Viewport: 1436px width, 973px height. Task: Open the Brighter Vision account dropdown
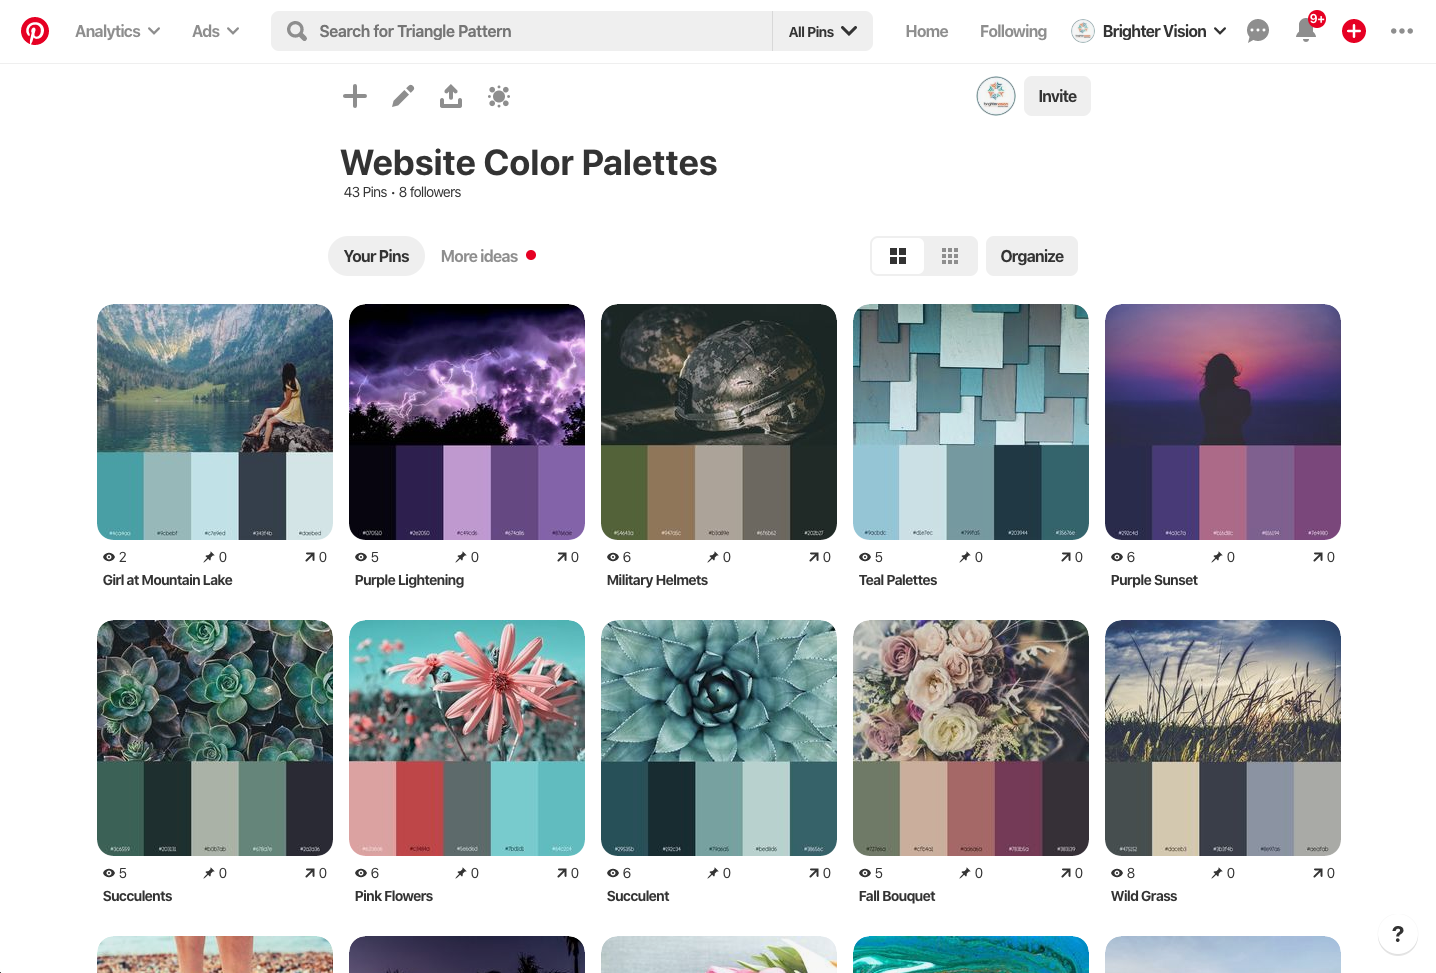click(1150, 31)
